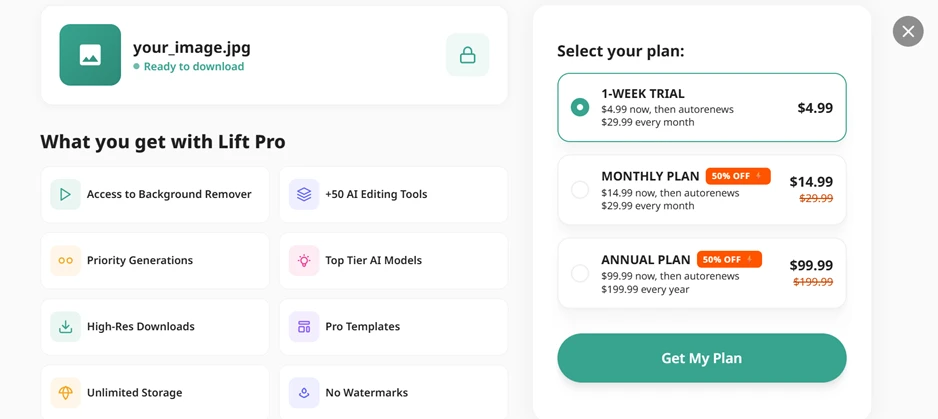Click the High-Res Downloads download icon
The width and height of the screenshot is (938, 419).
65,327
